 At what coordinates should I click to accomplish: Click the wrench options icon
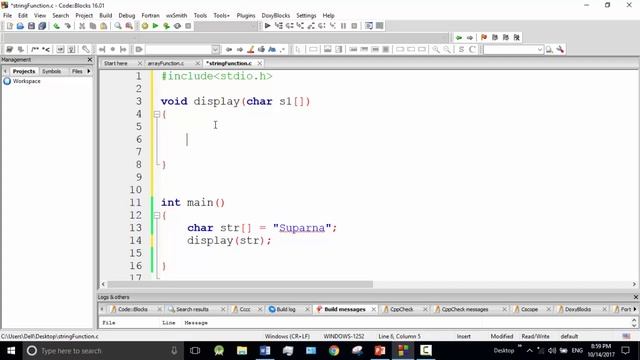(560, 49)
